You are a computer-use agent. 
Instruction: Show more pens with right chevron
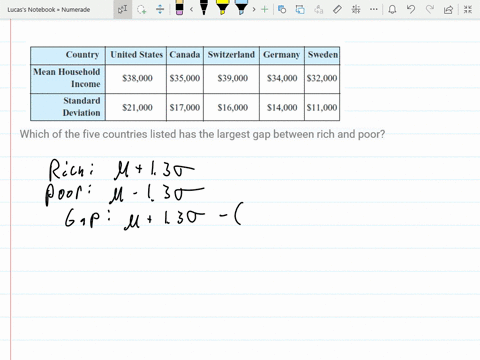pos(254,9)
